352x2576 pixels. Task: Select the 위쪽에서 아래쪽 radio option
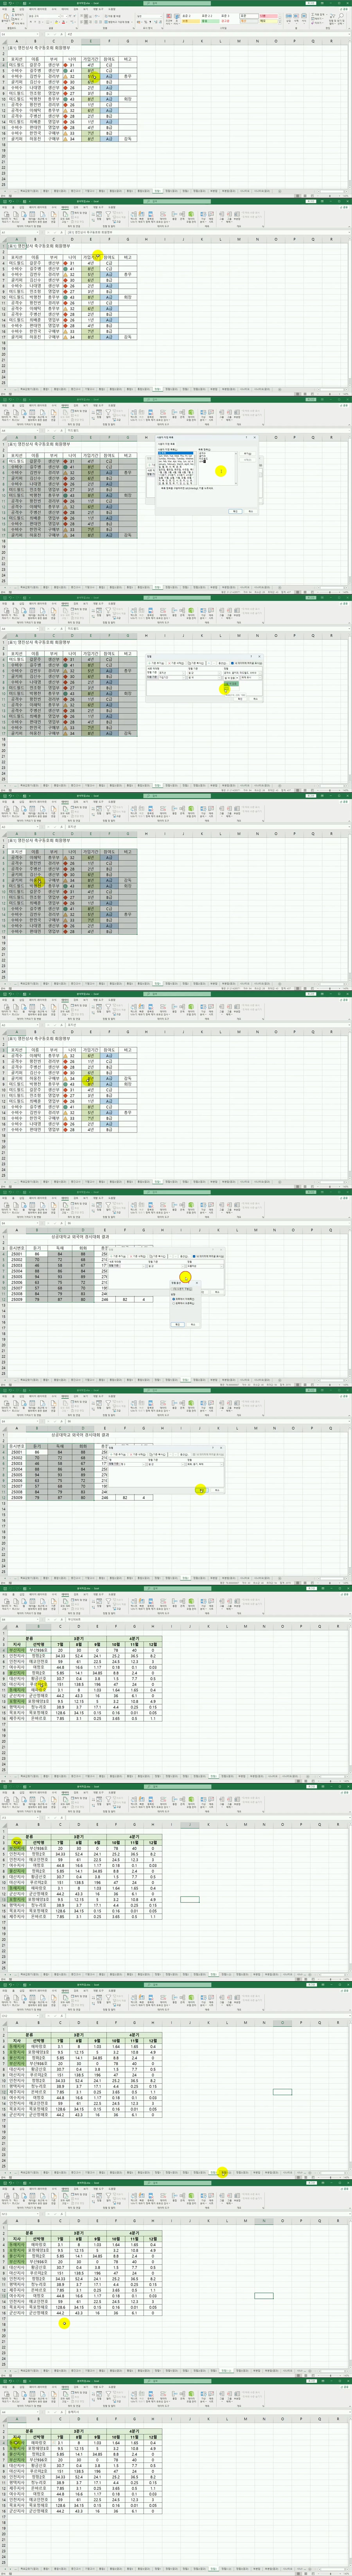(174, 1299)
